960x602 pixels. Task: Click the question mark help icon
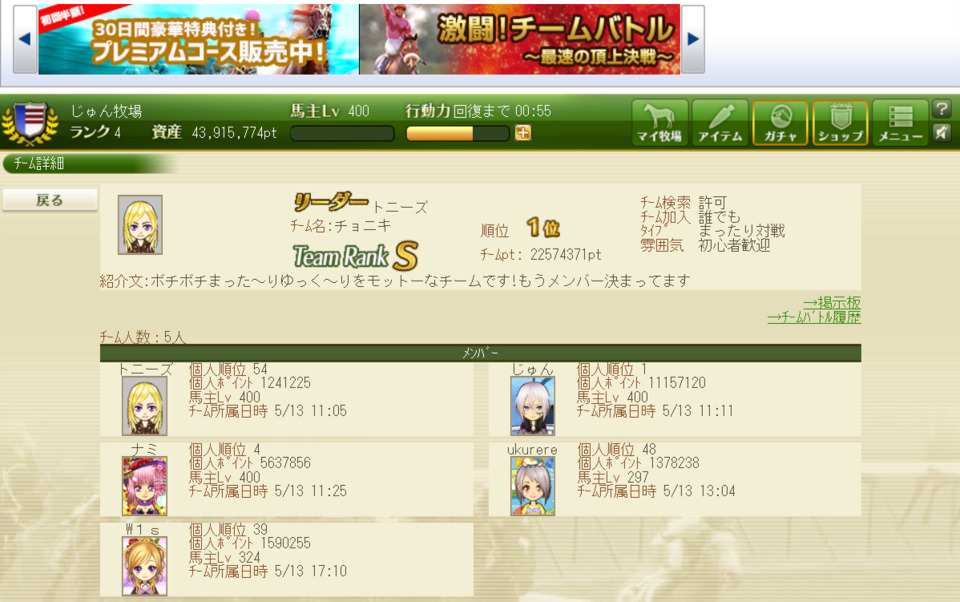click(x=942, y=109)
